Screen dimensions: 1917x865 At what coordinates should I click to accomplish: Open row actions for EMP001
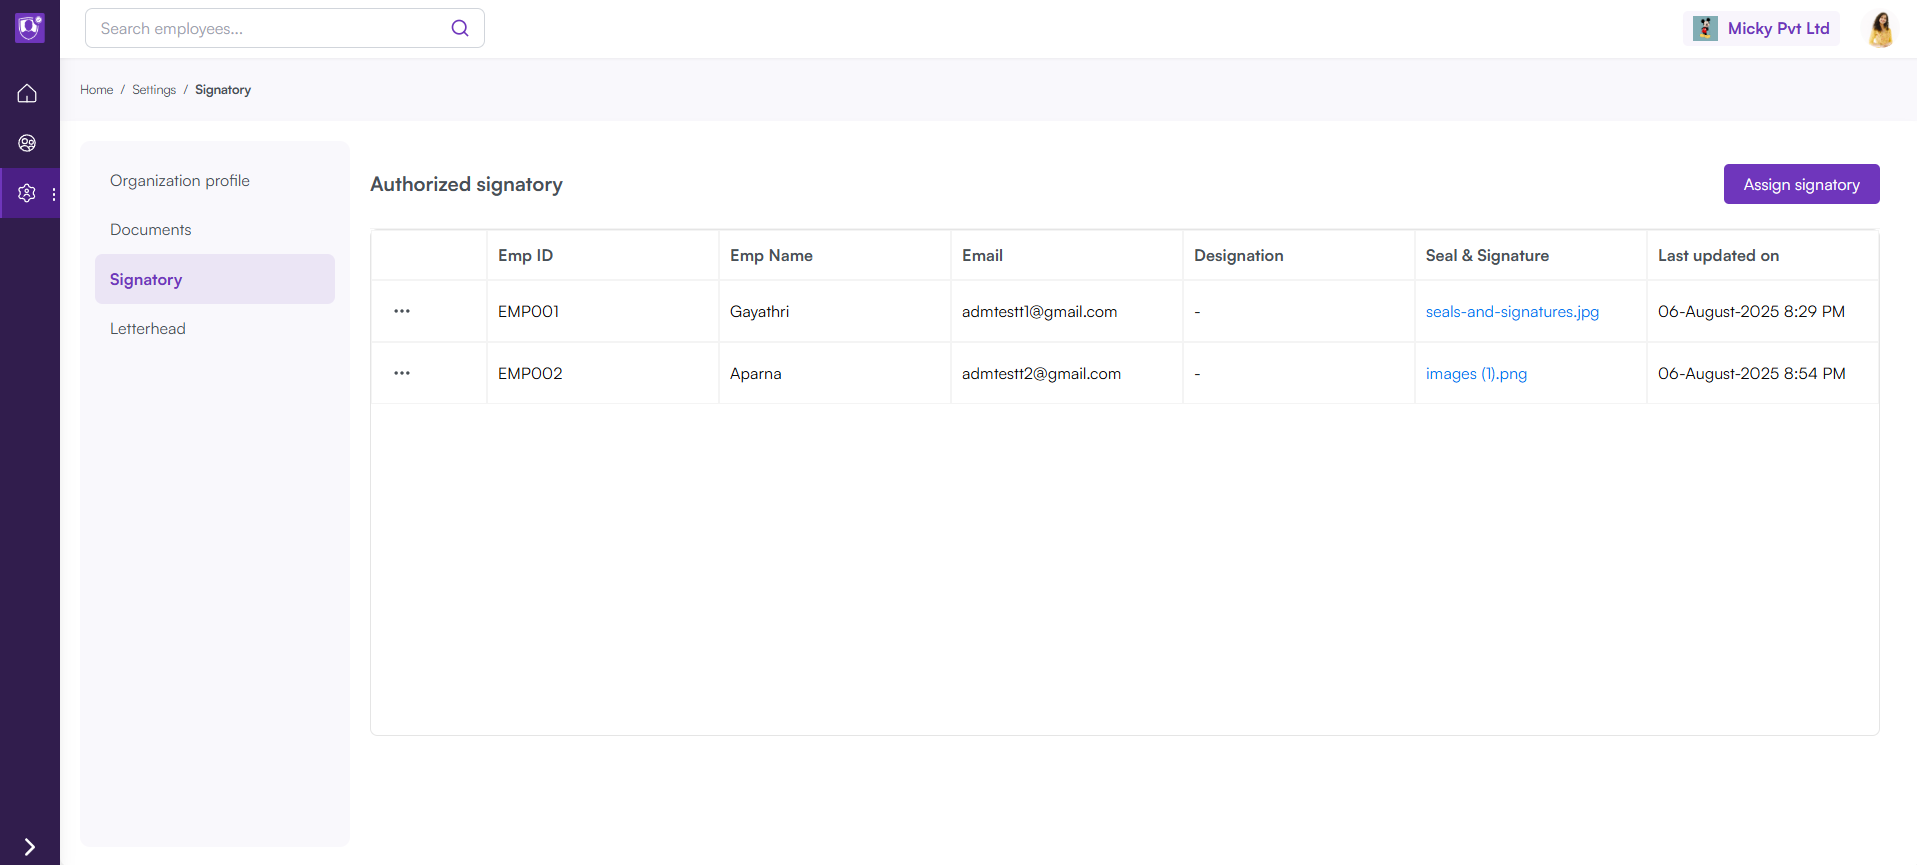click(402, 311)
